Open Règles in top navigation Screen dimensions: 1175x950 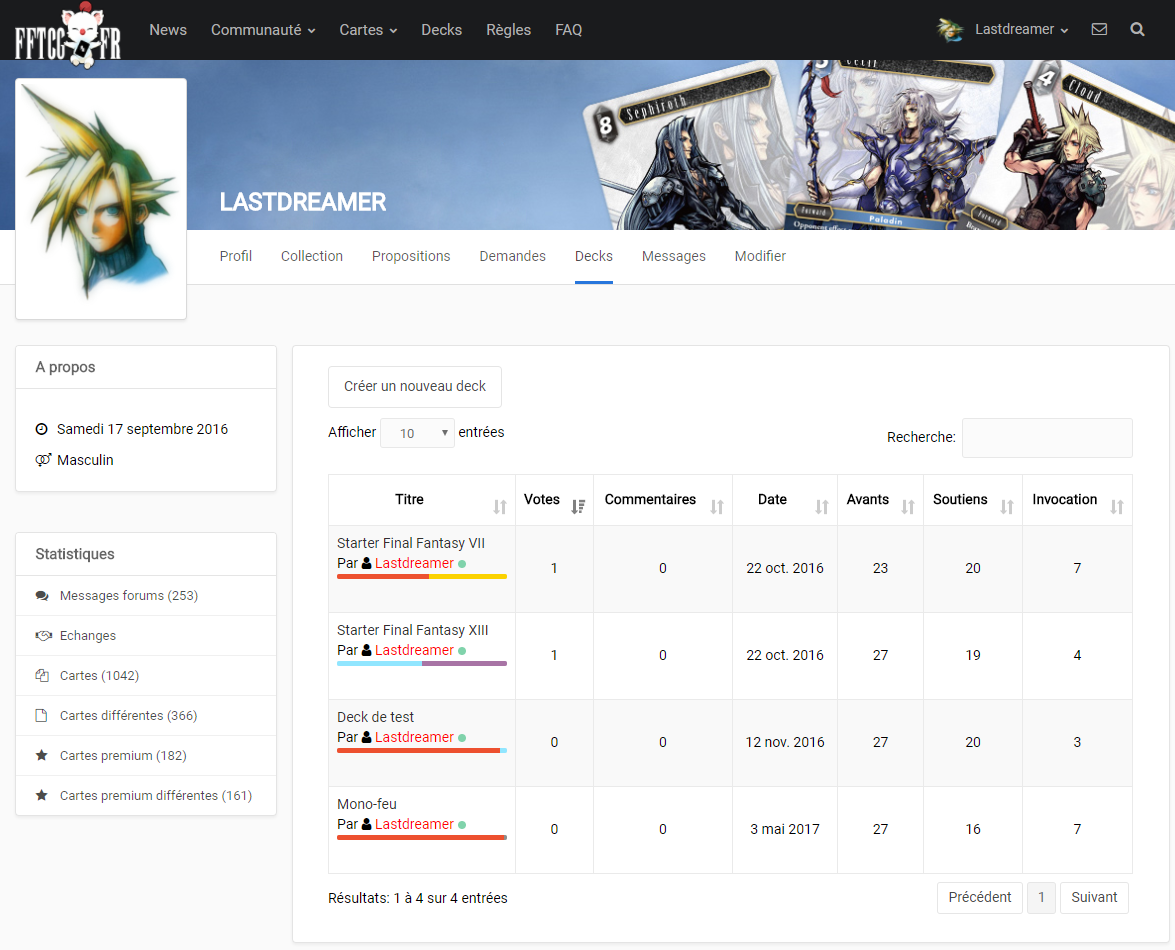click(x=508, y=30)
